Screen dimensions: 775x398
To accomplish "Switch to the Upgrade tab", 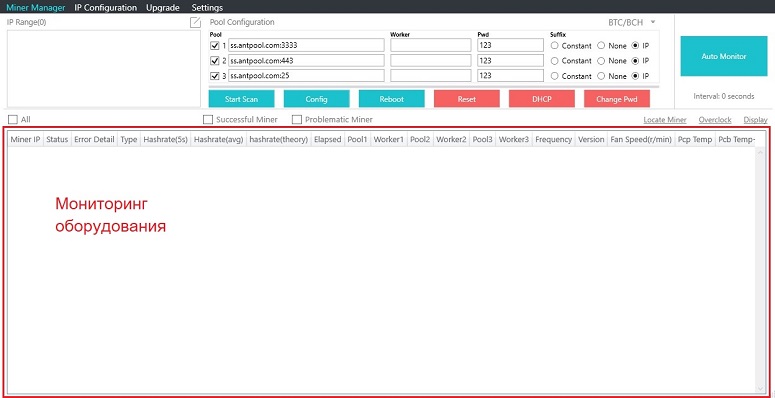I will (x=163, y=7).
